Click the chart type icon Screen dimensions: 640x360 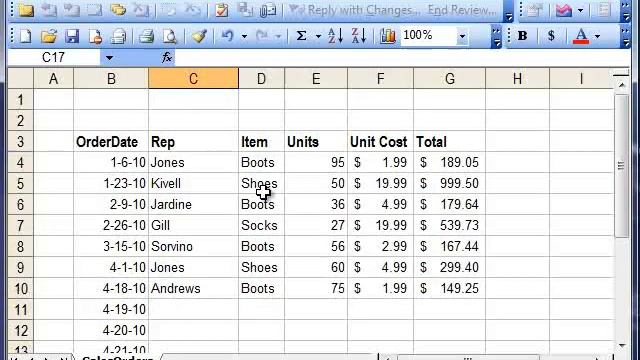[x=564, y=10]
